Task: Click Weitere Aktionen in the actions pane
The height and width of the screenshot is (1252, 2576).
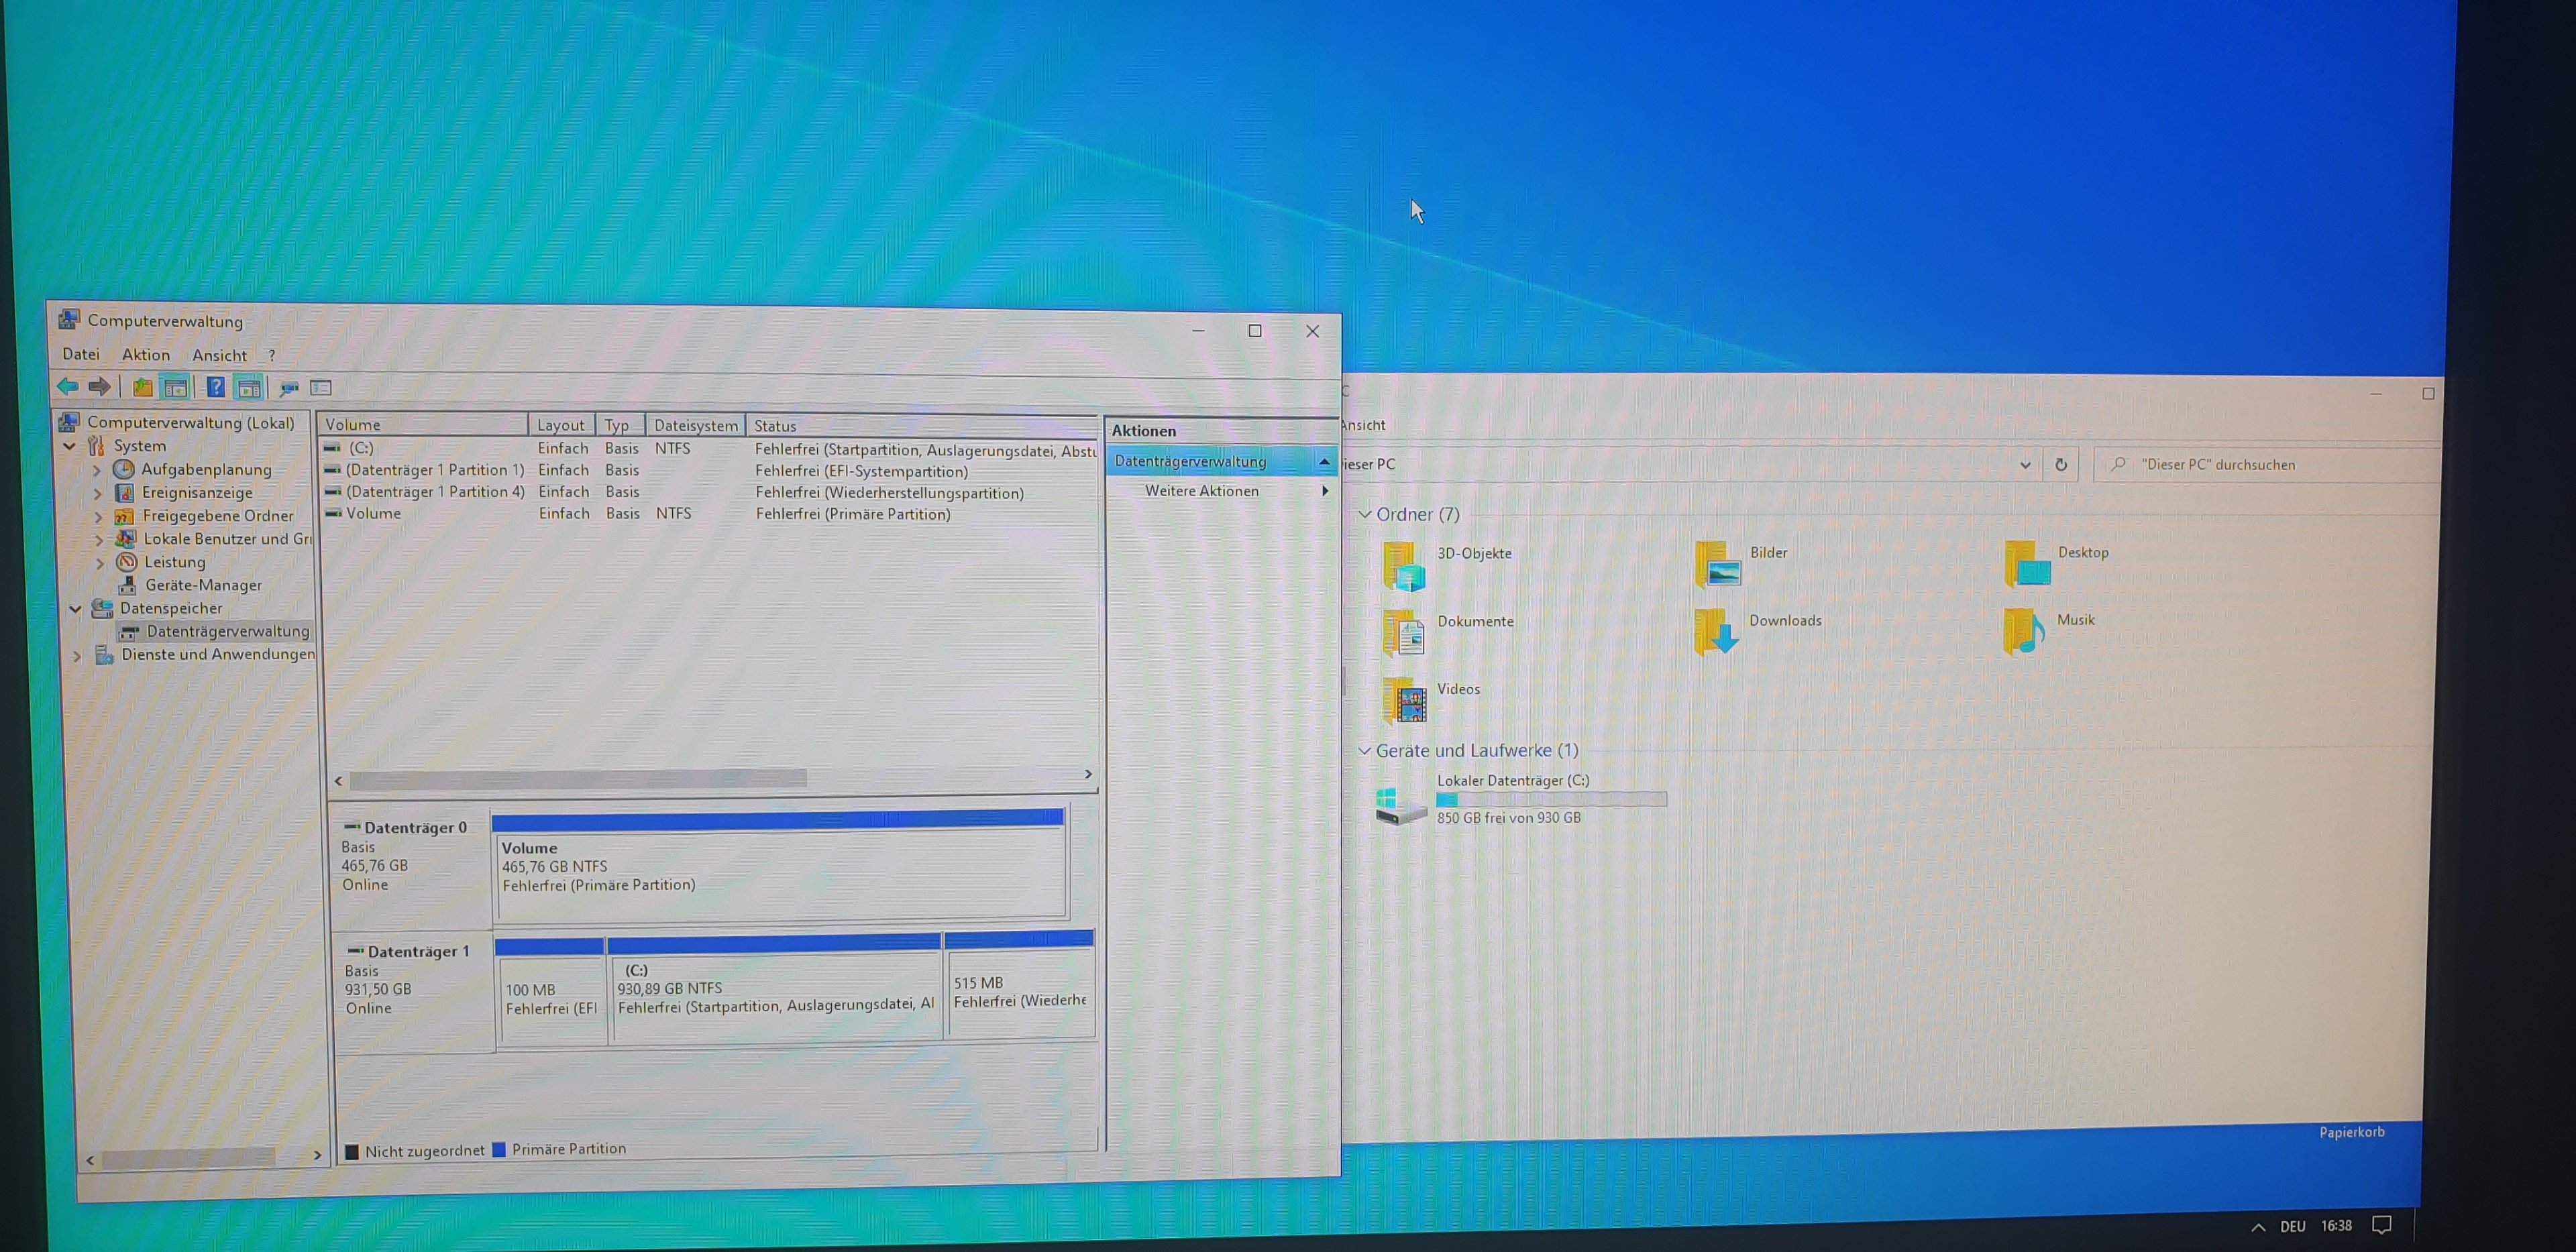Action: (1201, 491)
